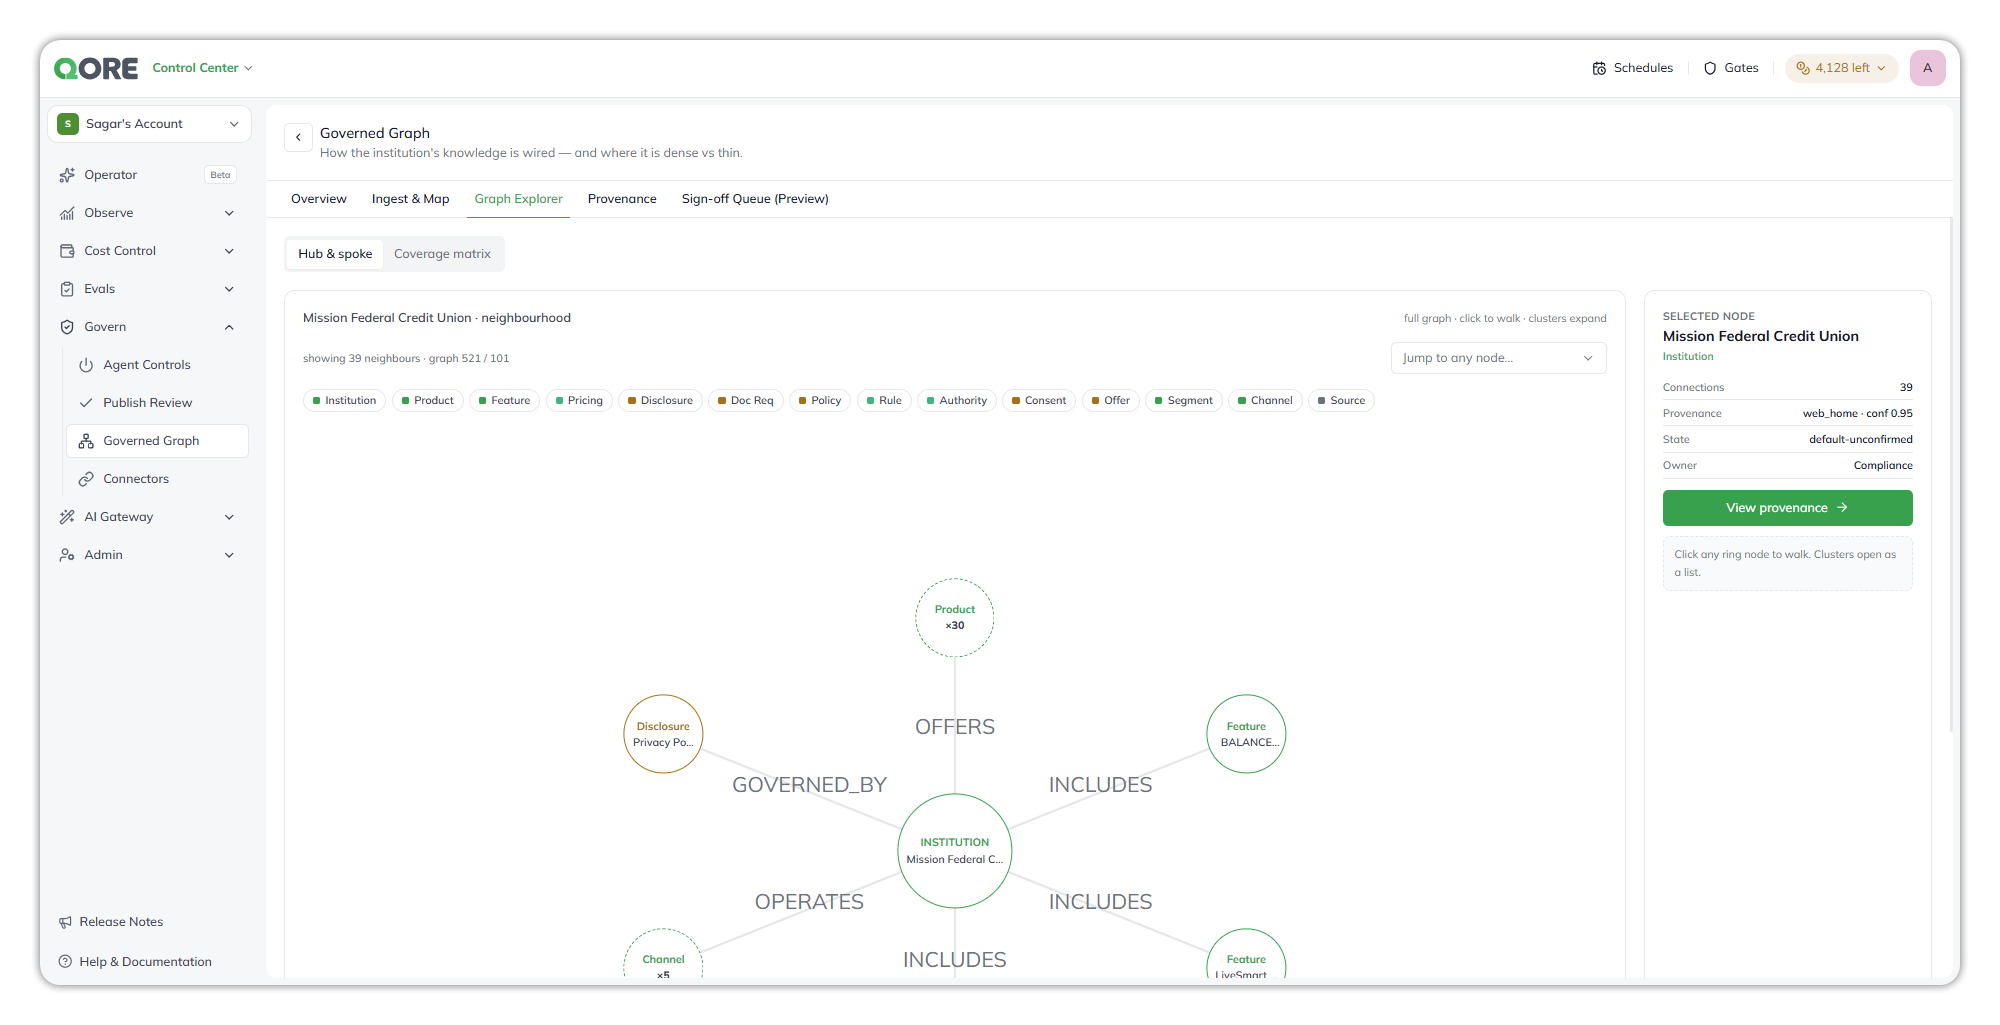Viewport: 2000px width, 1025px height.
Task: Click the user avatar A
Action: pos(1927,68)
